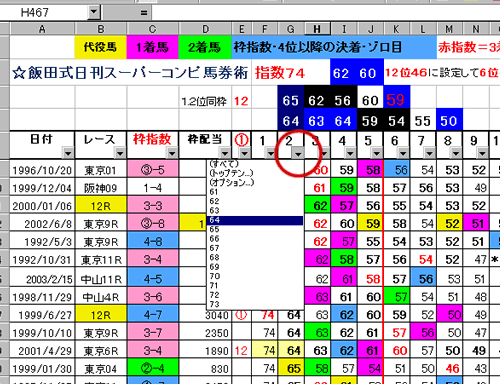
Task: Open the 日付 column filter dropdown
Action: tap(68, 153)
